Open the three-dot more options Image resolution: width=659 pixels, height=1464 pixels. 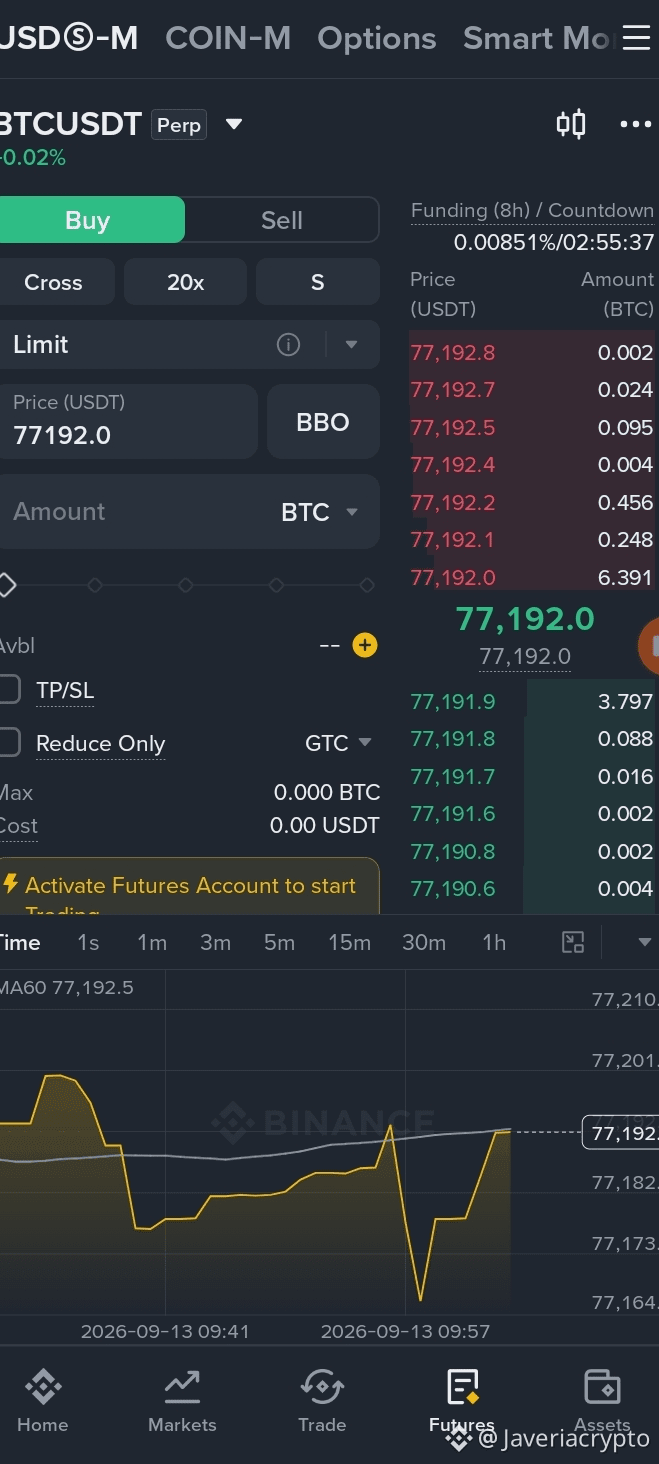pos(636,124)
